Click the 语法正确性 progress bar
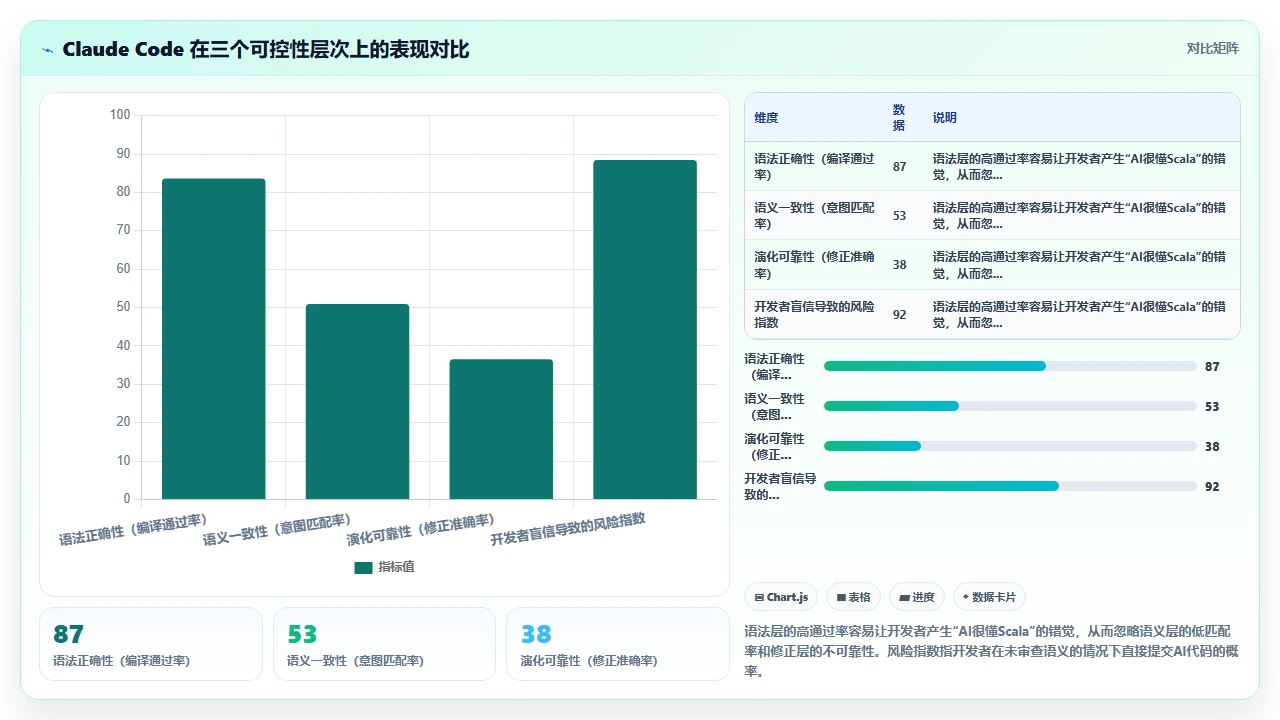 point(1010,366)
